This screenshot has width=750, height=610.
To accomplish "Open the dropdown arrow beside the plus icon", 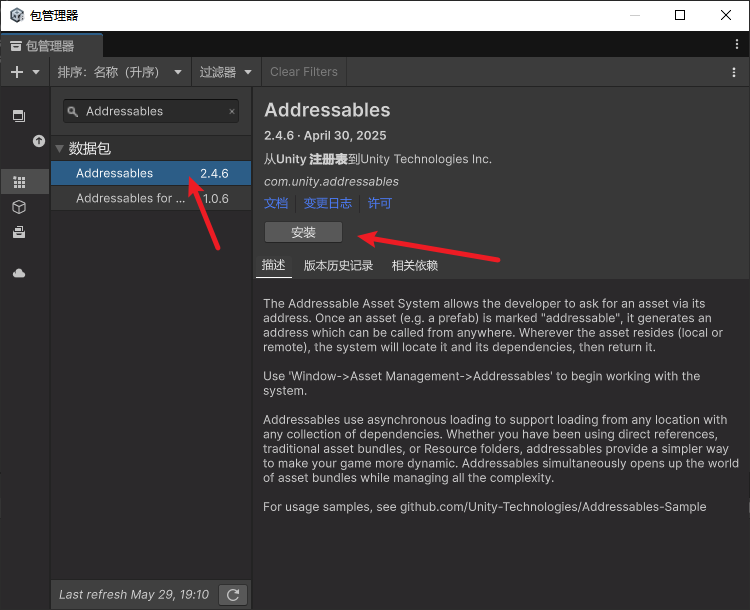I will coord(36,72).
